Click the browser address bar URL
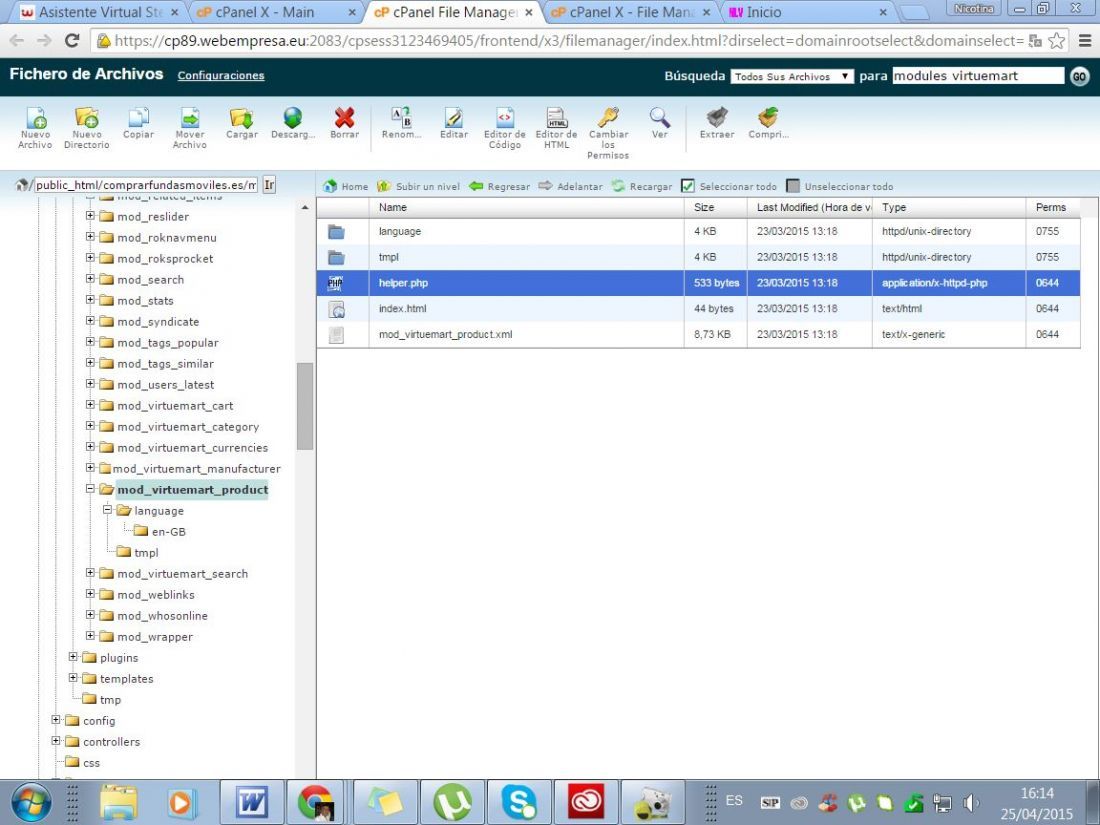The width and height of the screenshot is (1100, 825). pos(568,41)
